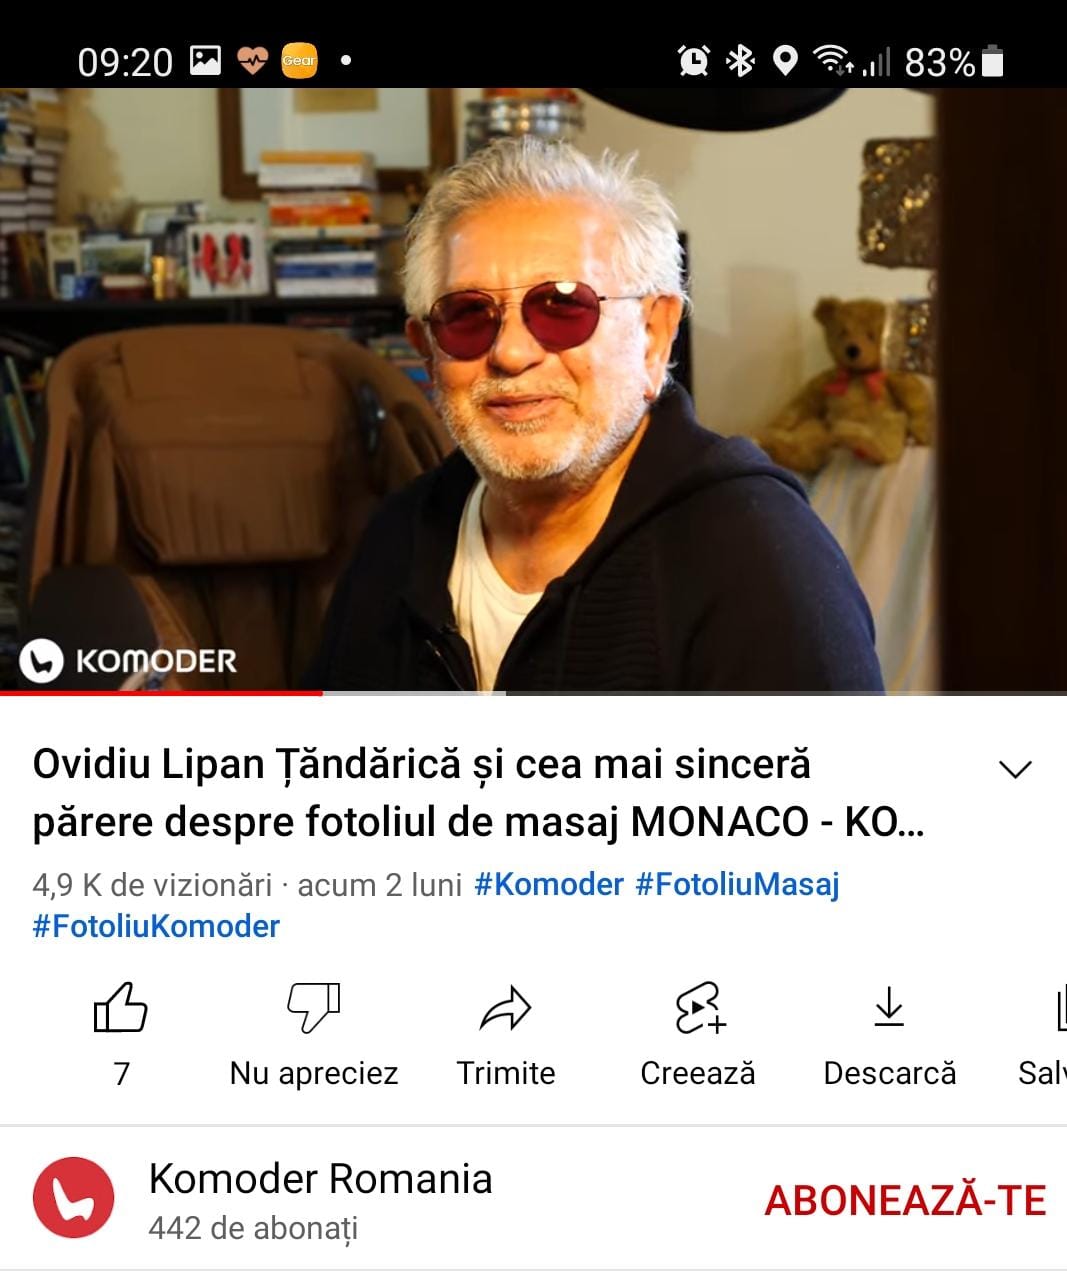The image size is (1067, 1271).
Task: Tap the Komoder Romania channel name
Action: tap(320, 1179)
